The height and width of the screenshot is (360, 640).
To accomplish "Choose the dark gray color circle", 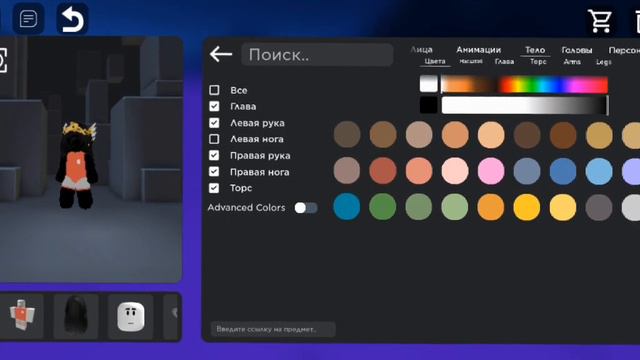I will [599, 207].
